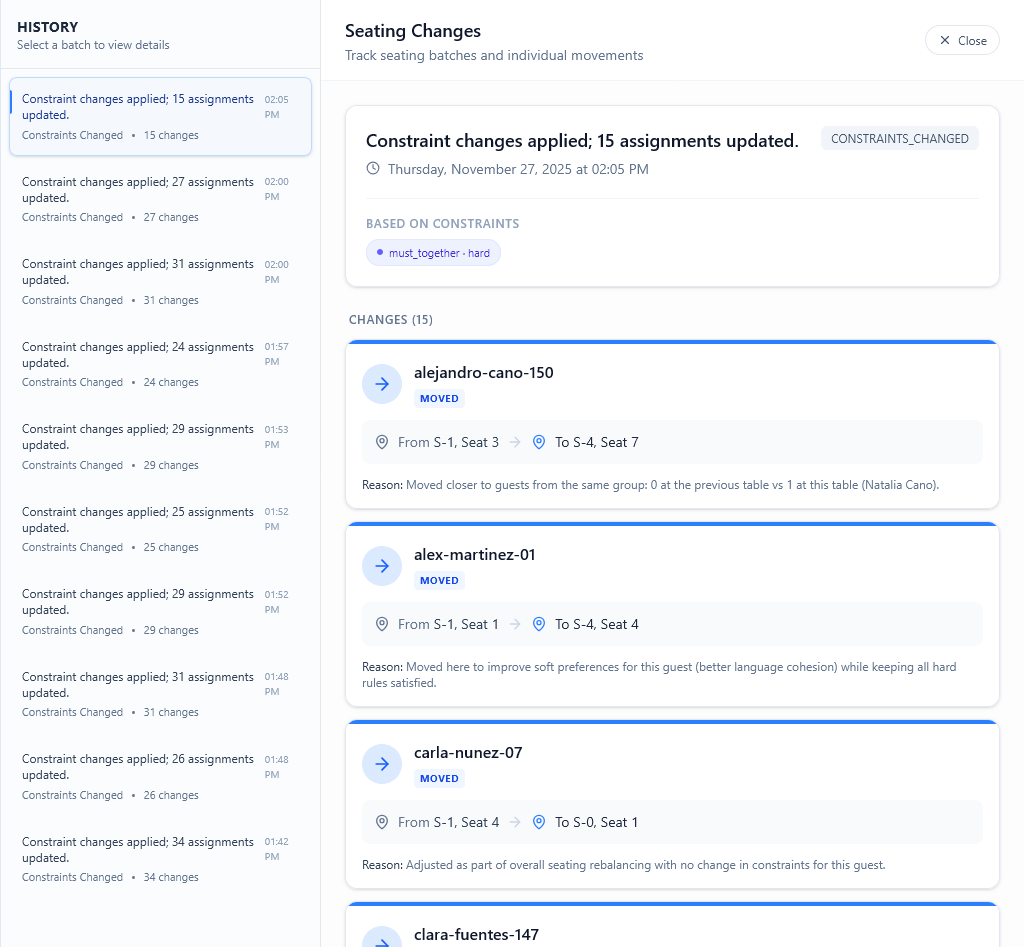
Task: Click the origin pin icon at 'From S-1, Seat 3'
Action: point(382,442)
